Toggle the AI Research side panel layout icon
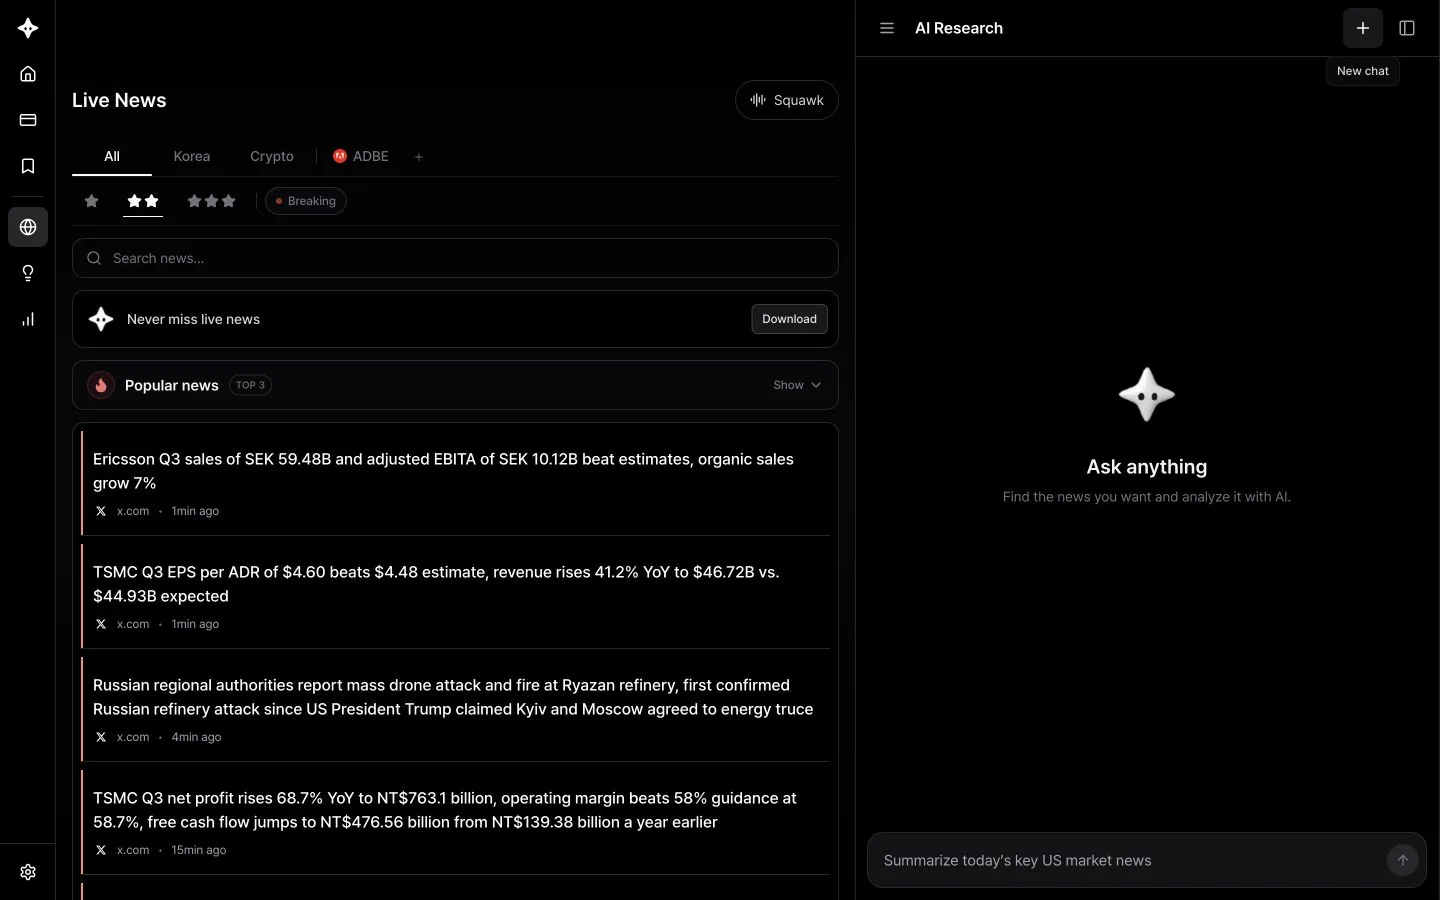Image resolution: width=1440 pixels, height=900 pixels. tap(1407, 28)
